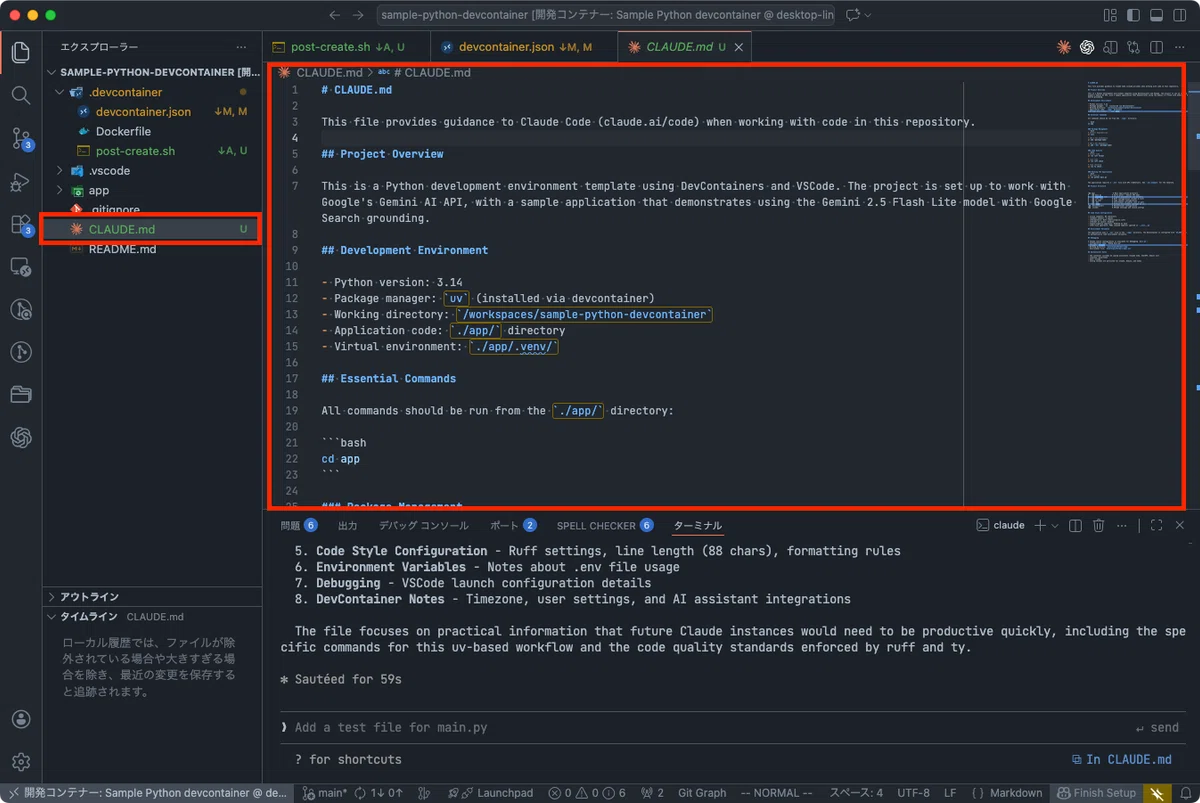
Task: Open the 出力 panel tab
Action: (348, 525)
